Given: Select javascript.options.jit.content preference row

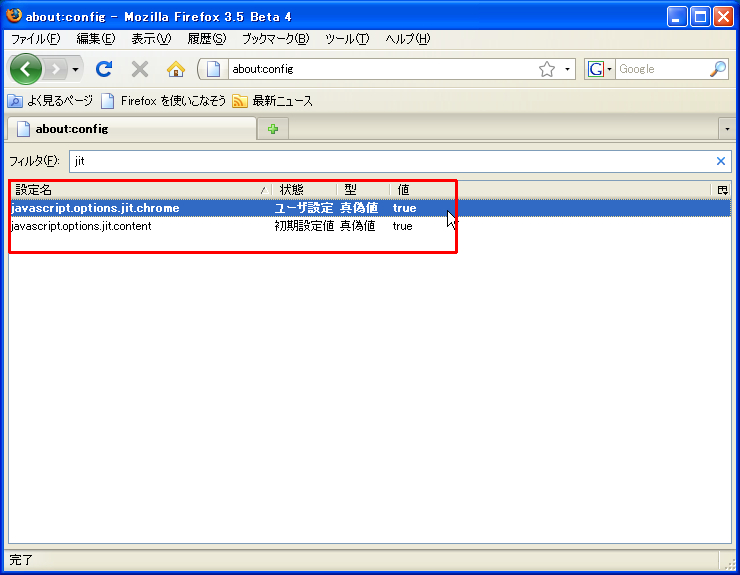Looking at the screenshot, I should tap(370, 226).
